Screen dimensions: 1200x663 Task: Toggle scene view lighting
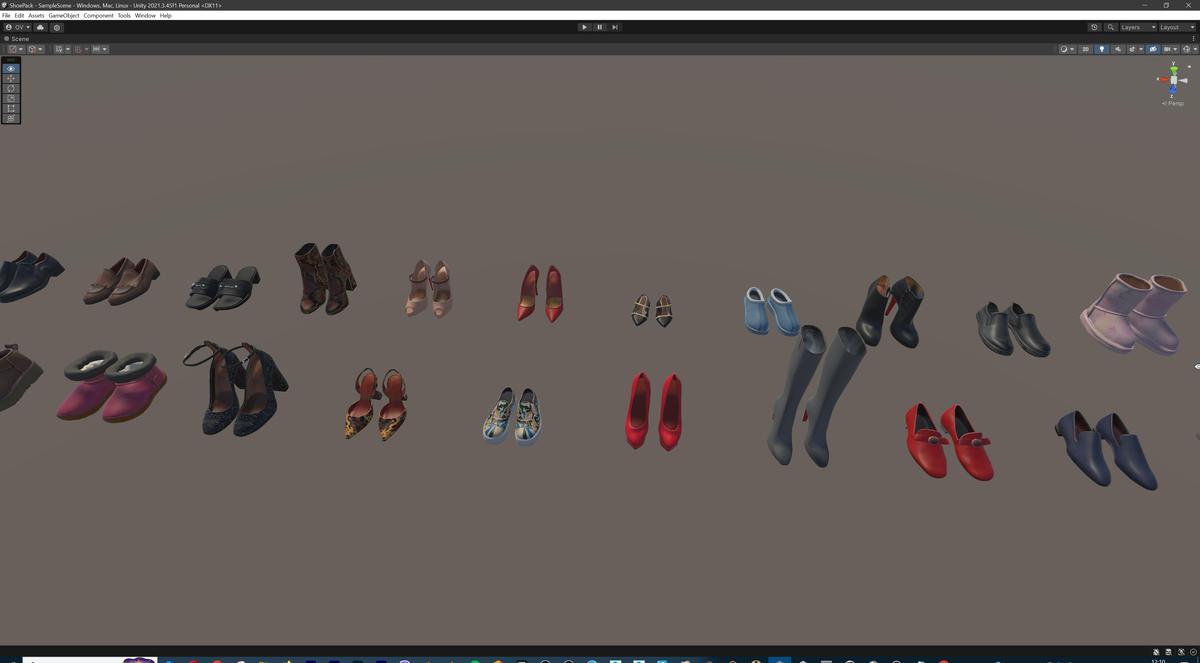coord(1102,48)
